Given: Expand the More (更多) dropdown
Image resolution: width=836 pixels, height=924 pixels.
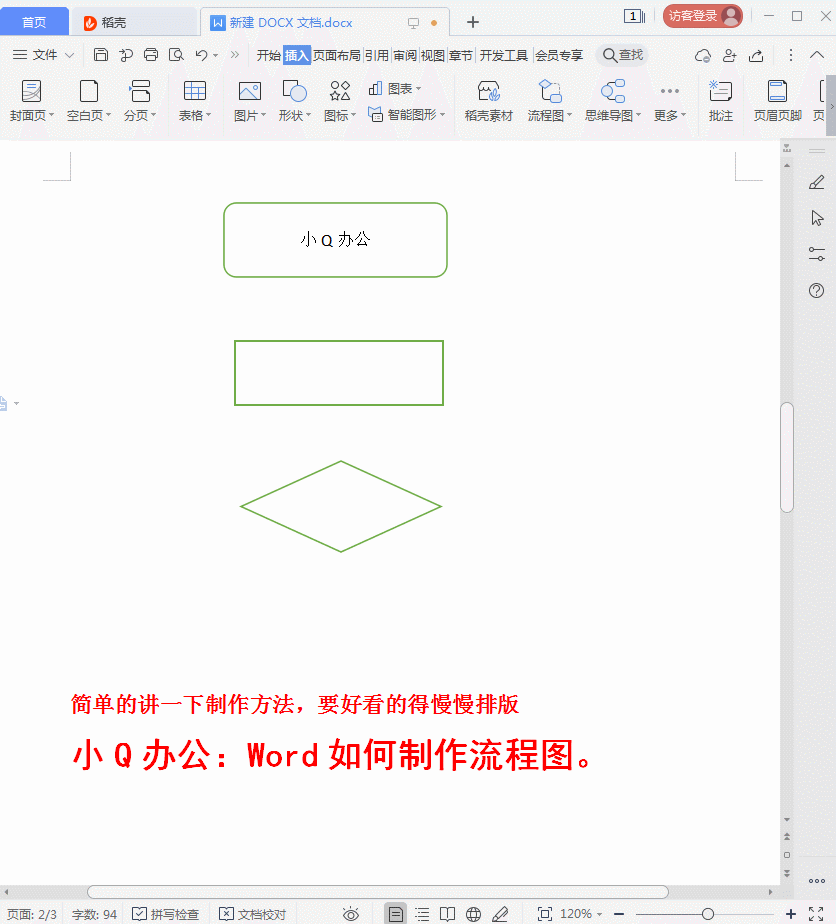Looking at the screenshot, I should (x=670, y=101).
